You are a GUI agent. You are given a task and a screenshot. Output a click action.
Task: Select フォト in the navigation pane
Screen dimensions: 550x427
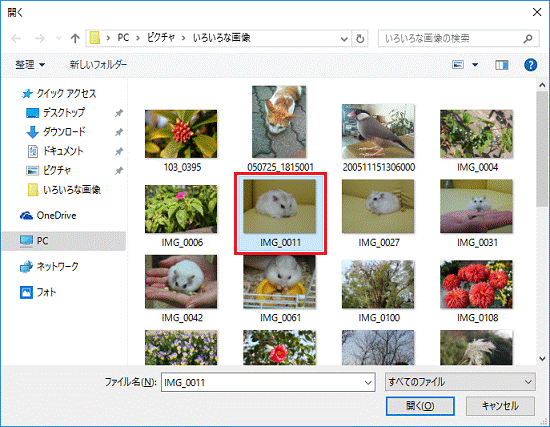[38, 292]
